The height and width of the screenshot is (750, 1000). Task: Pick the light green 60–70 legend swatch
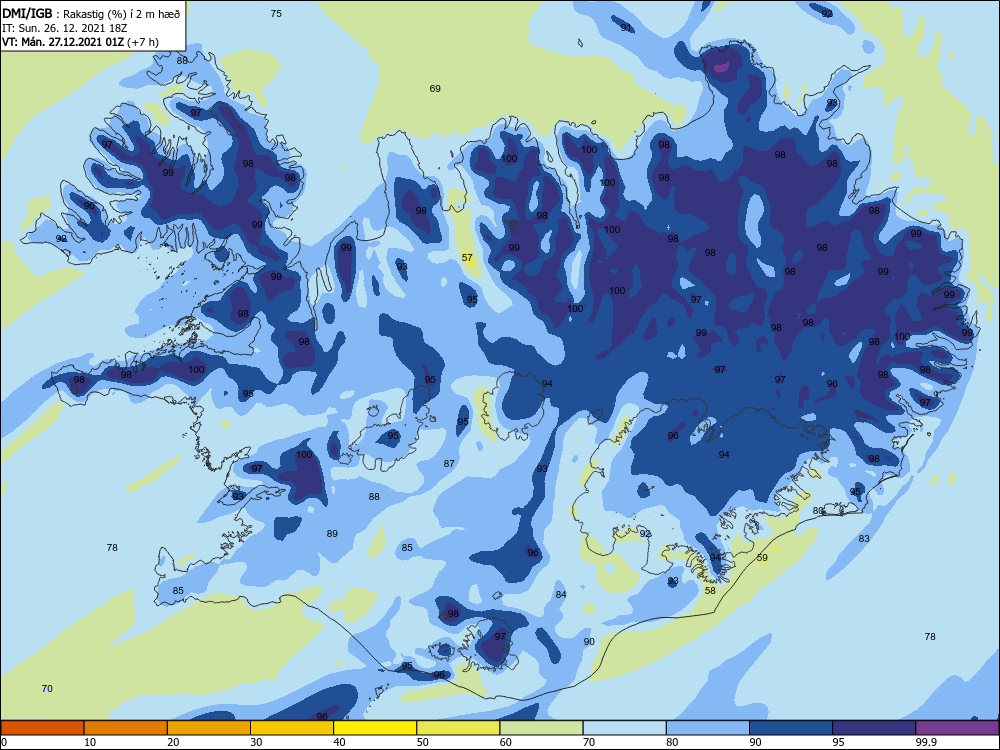[541, 728]
